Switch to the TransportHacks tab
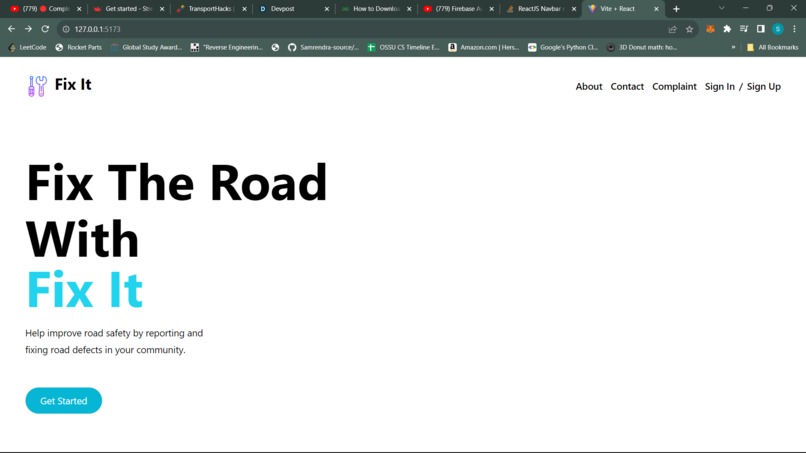This screenshot has height=453, width=806. click(211, 9)
